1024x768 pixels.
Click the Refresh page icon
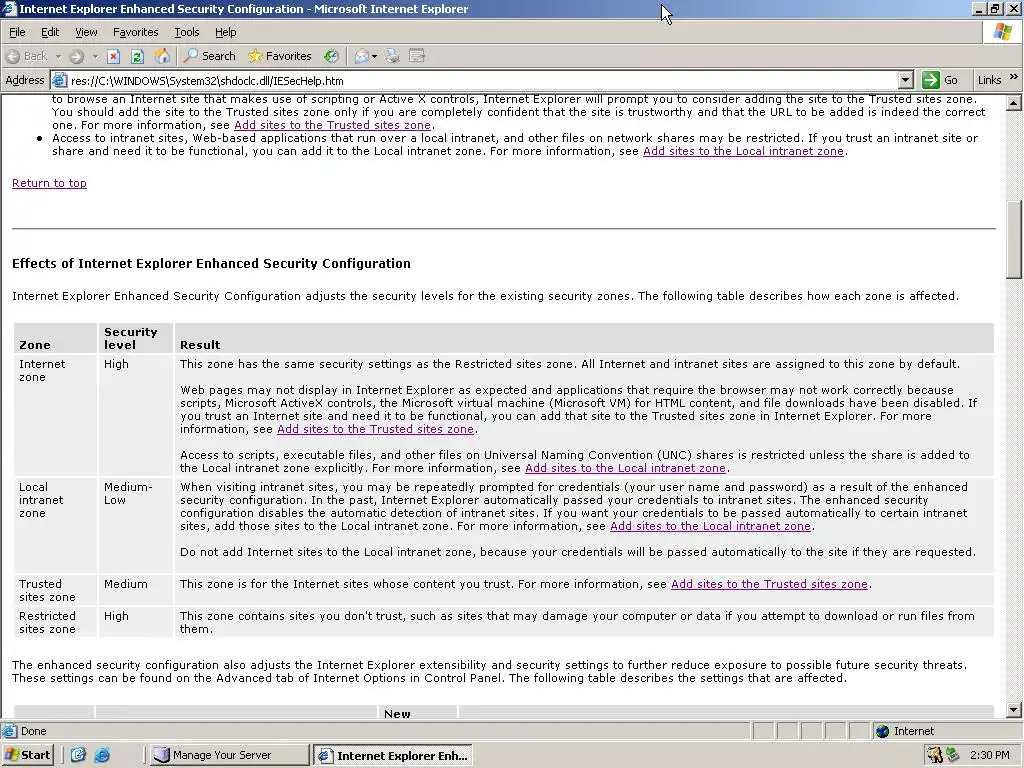click(x=137, y=56)
